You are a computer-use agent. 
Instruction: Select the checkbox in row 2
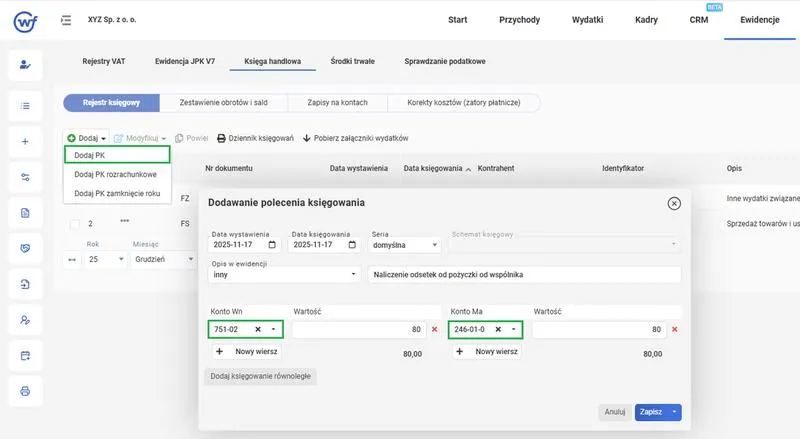click(x=75, y=224)
